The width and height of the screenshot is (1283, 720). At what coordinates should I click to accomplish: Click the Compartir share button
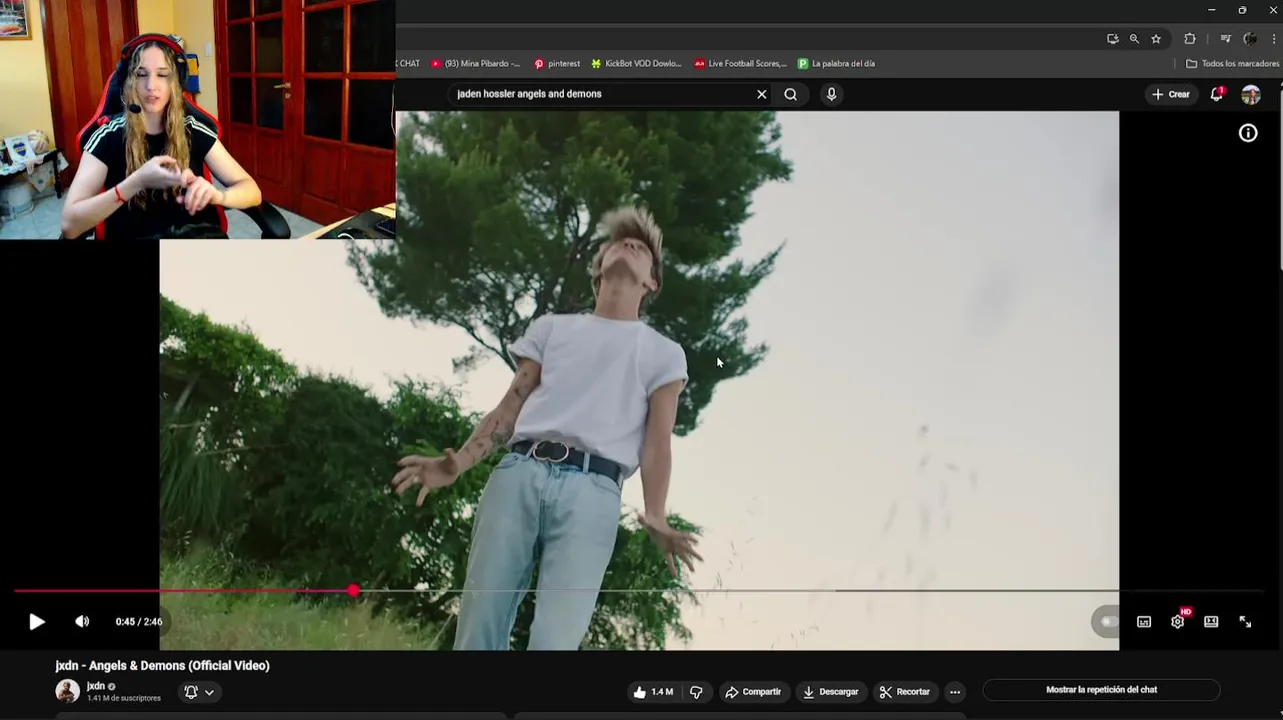pos(753,692)
